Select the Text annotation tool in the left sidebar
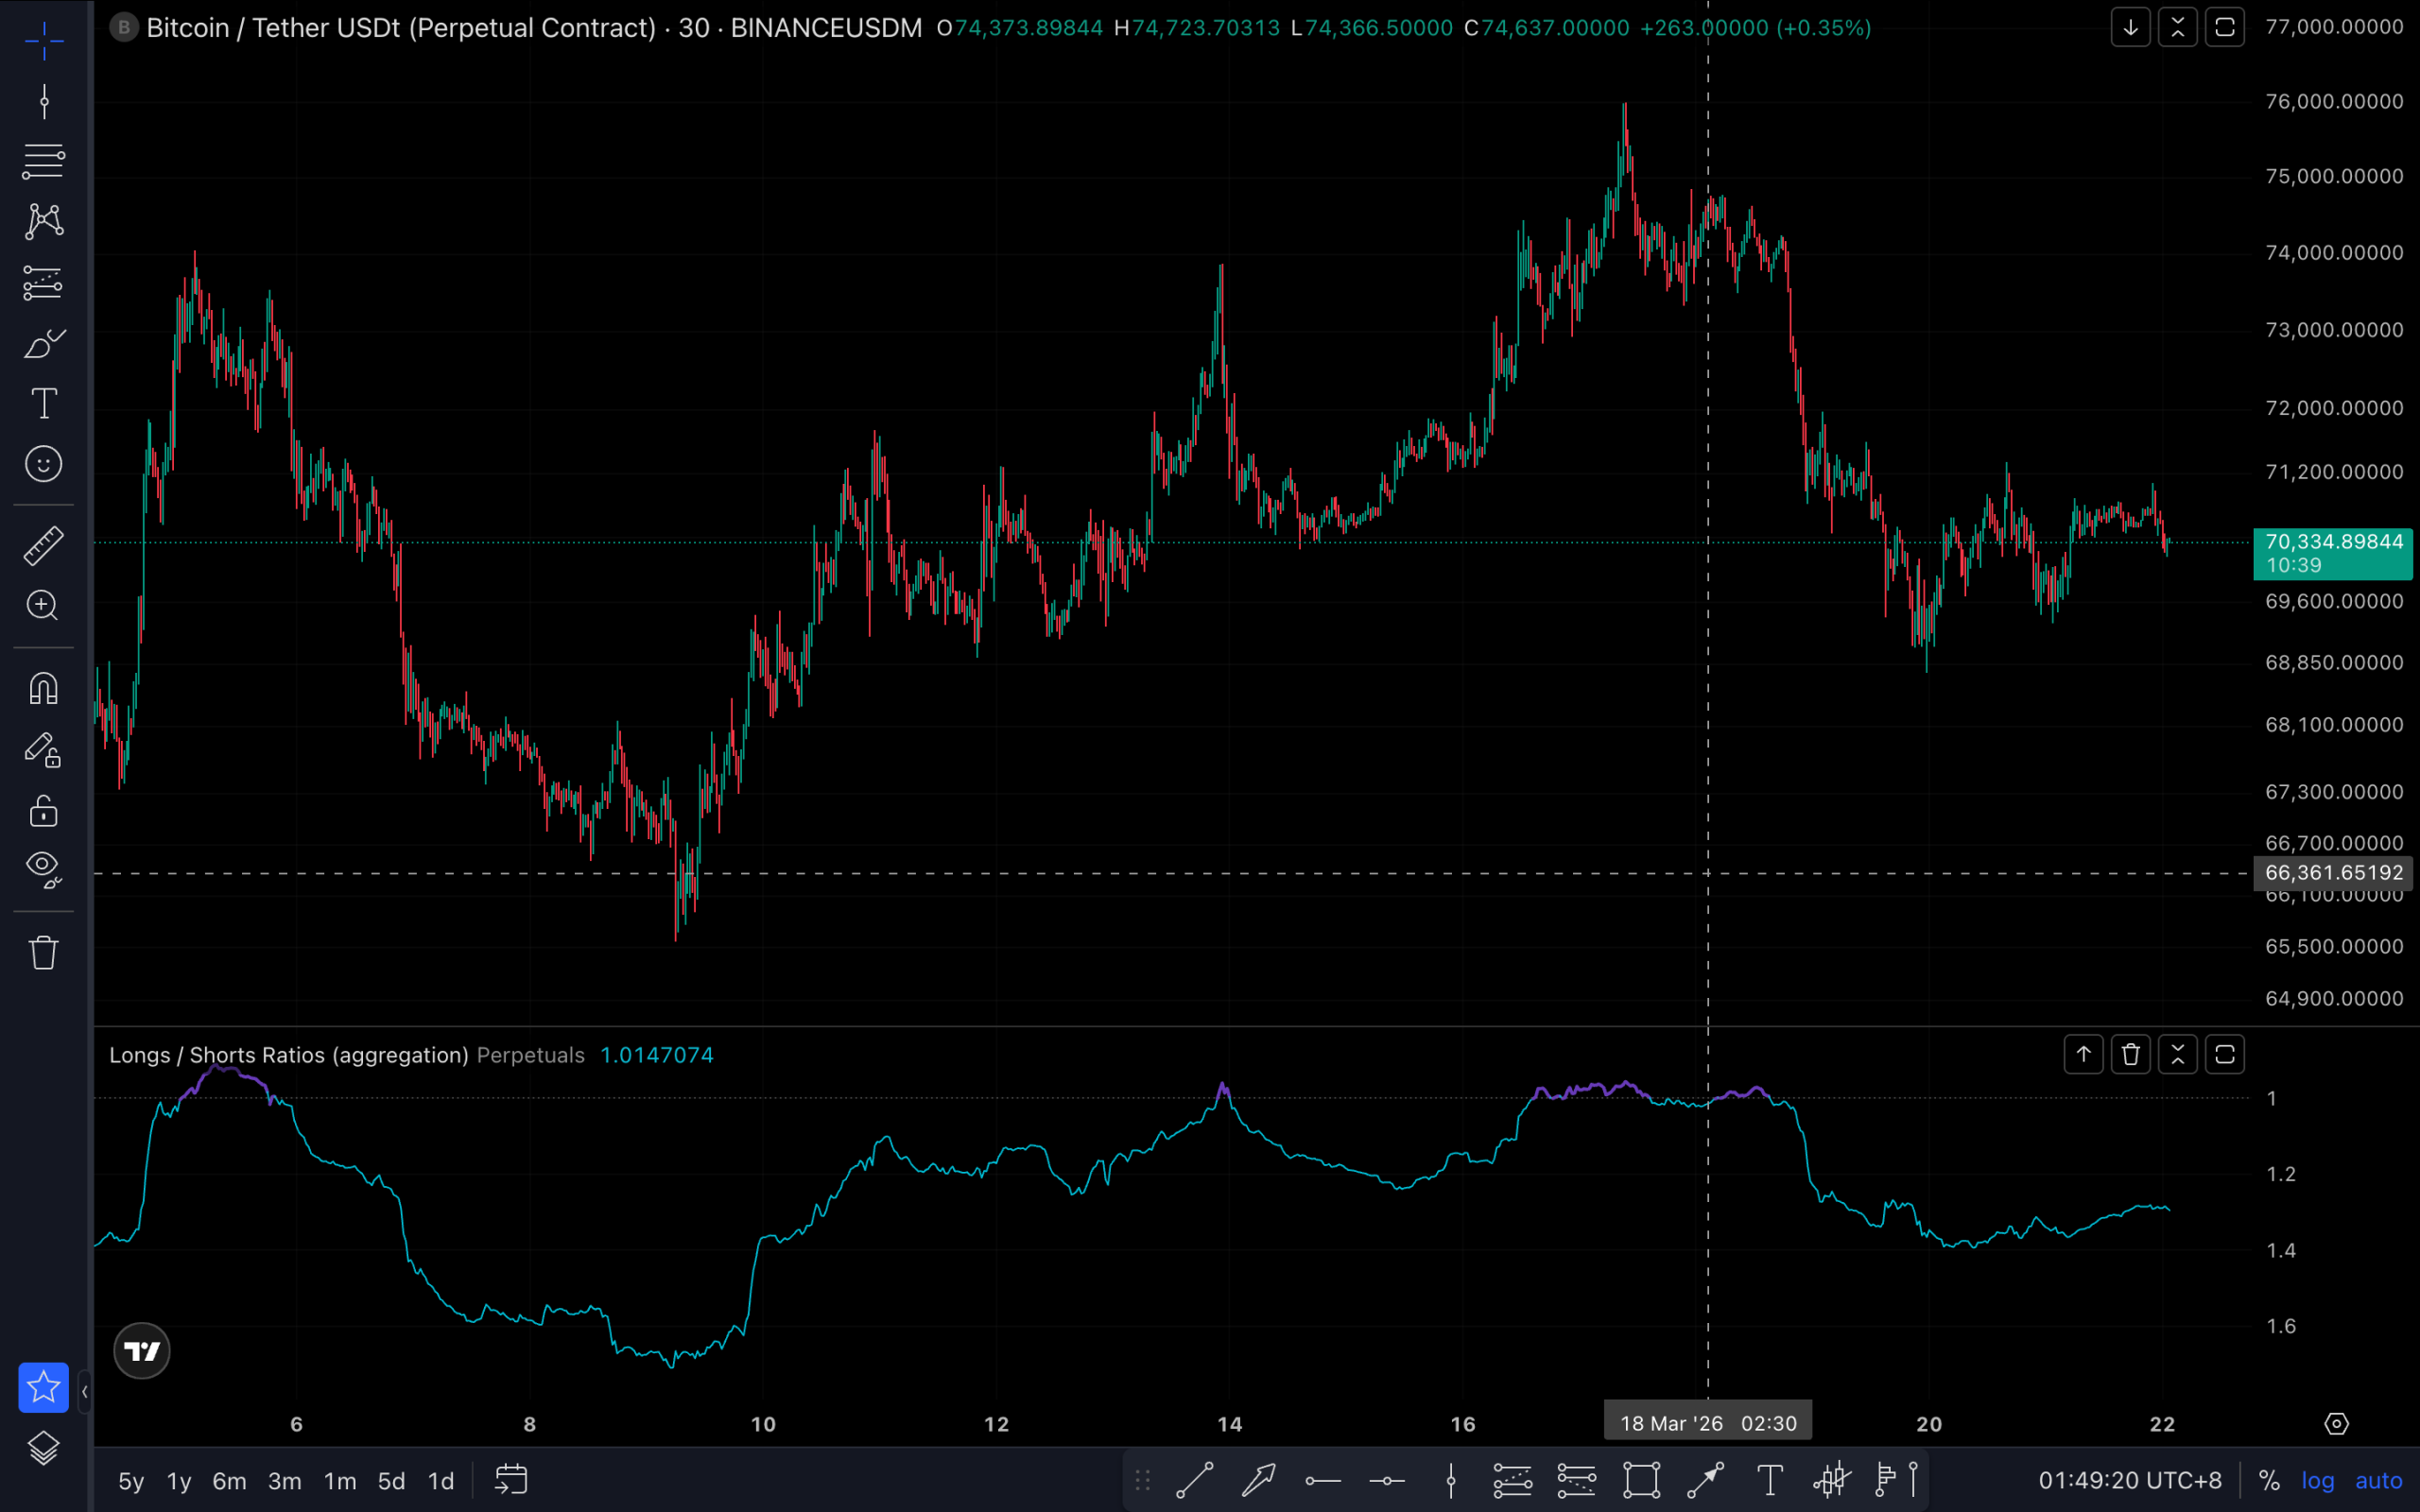 click(44, 404)
